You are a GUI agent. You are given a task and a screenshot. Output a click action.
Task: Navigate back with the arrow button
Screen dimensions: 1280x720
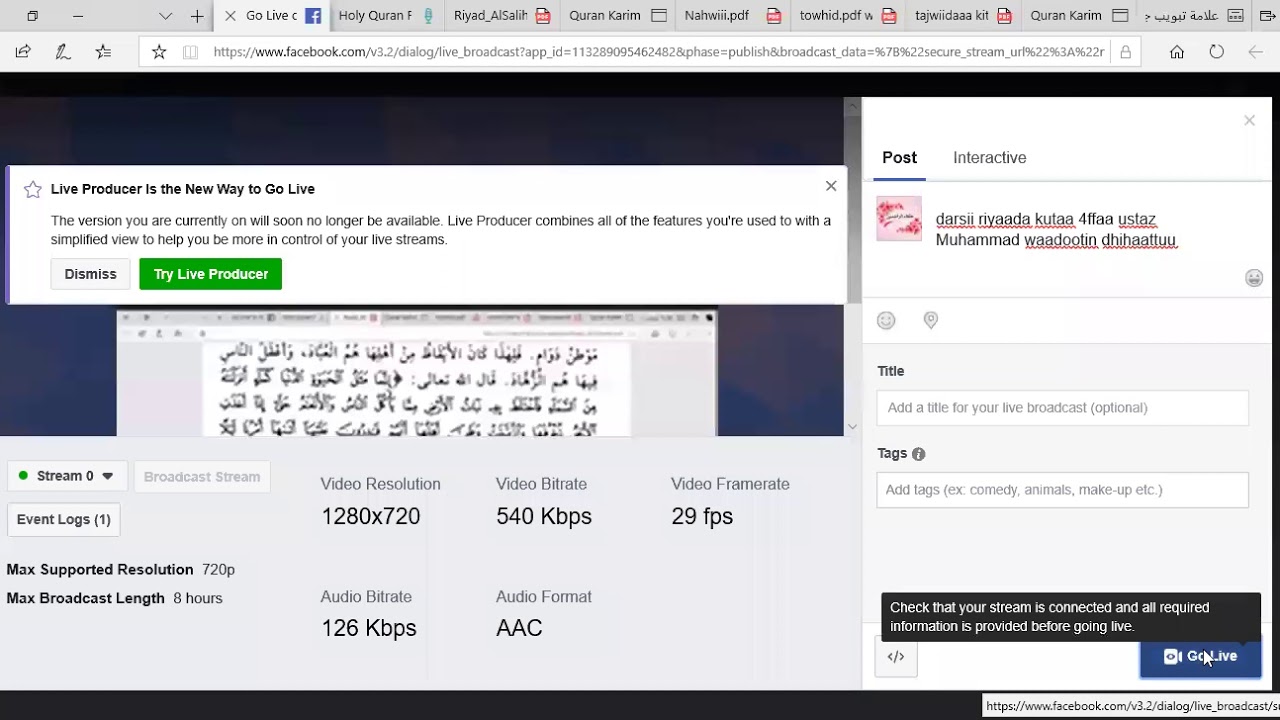(x=1256, y=52)
